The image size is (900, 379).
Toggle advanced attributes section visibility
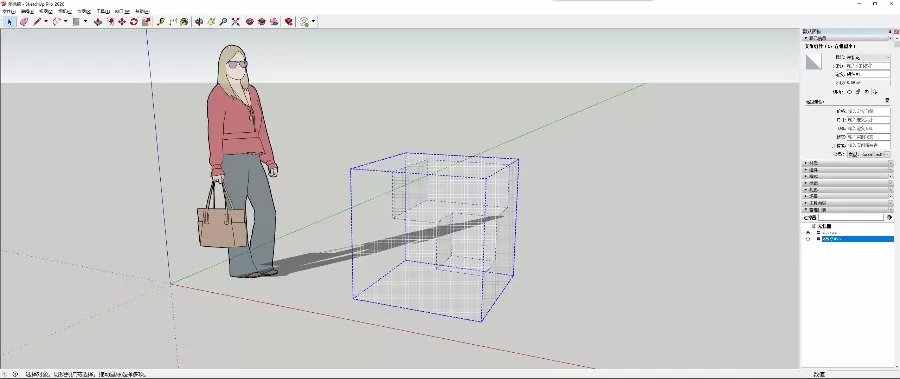click(887, 100)
